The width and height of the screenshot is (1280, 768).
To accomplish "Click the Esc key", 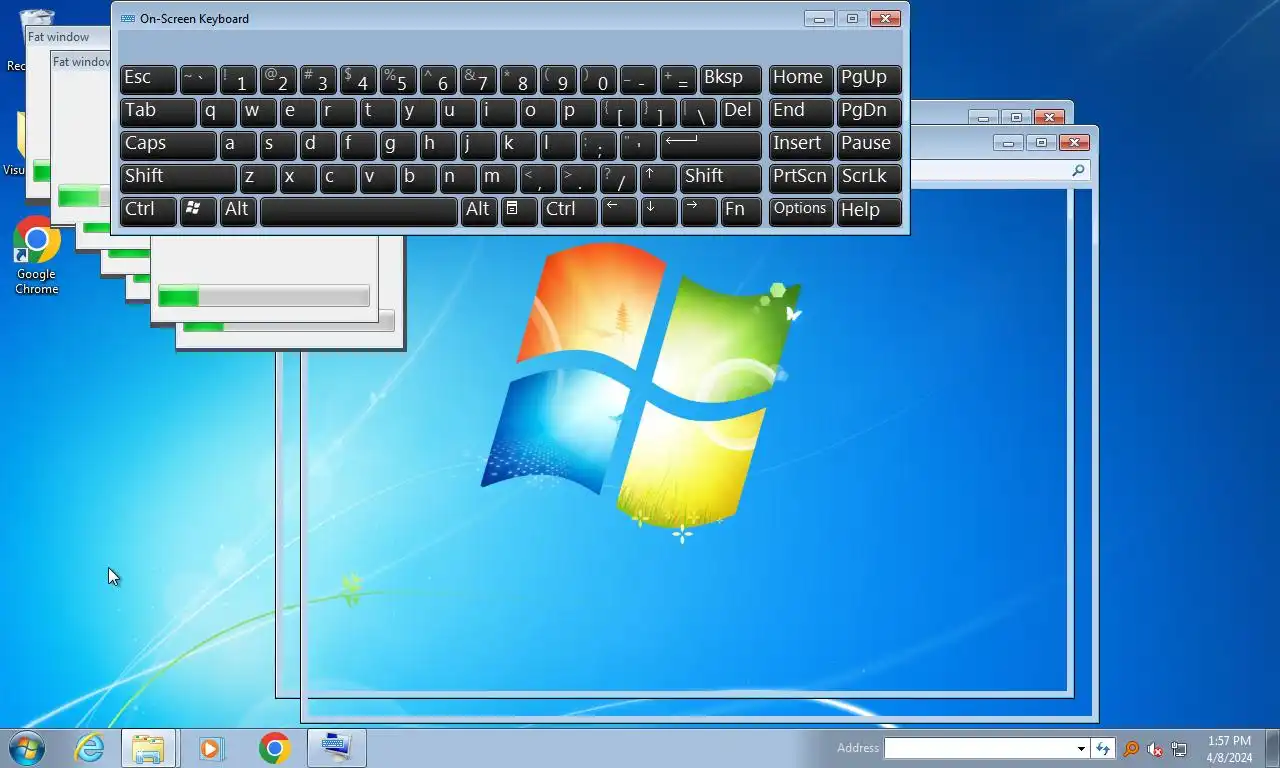I will 148,78.
